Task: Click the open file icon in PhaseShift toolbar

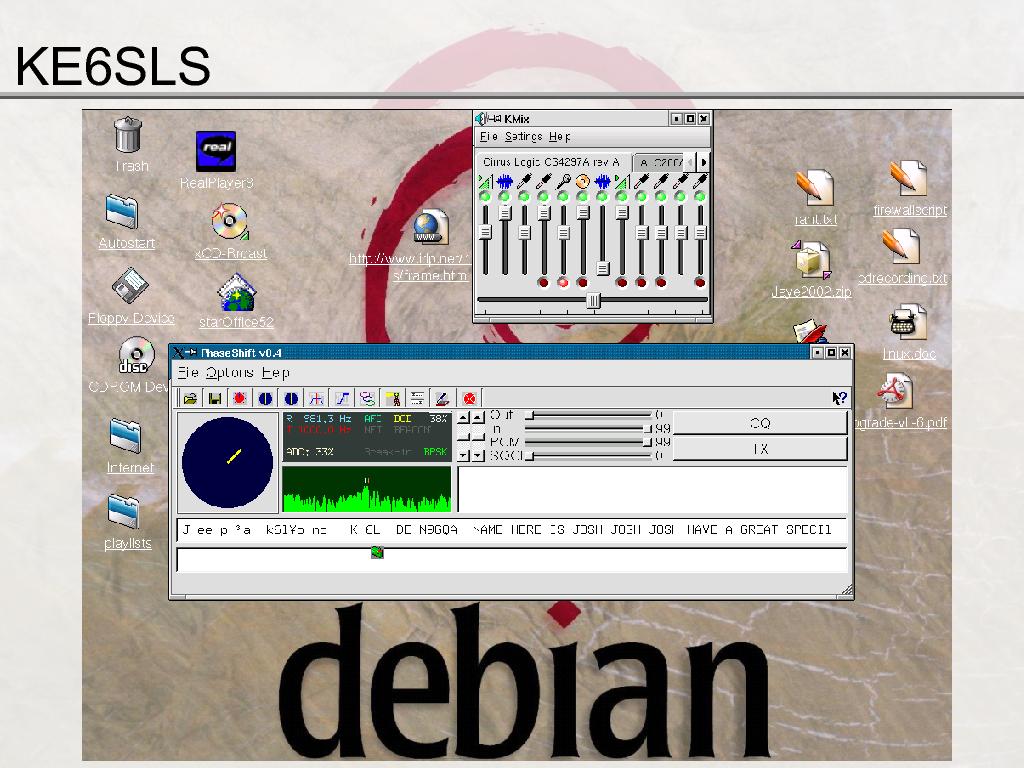Action: click(x=190, y=398)
